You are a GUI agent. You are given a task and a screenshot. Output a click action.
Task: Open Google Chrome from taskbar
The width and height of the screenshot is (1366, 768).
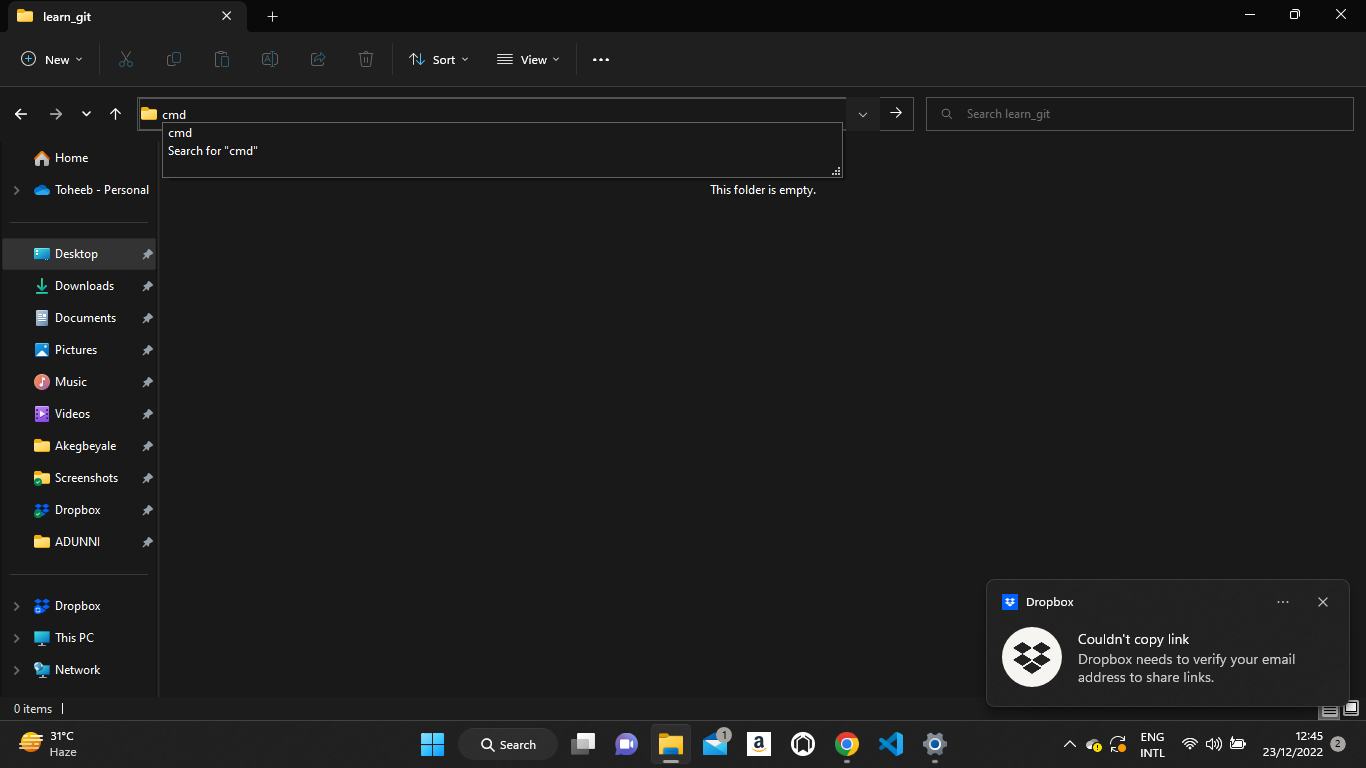pos(847,744)
